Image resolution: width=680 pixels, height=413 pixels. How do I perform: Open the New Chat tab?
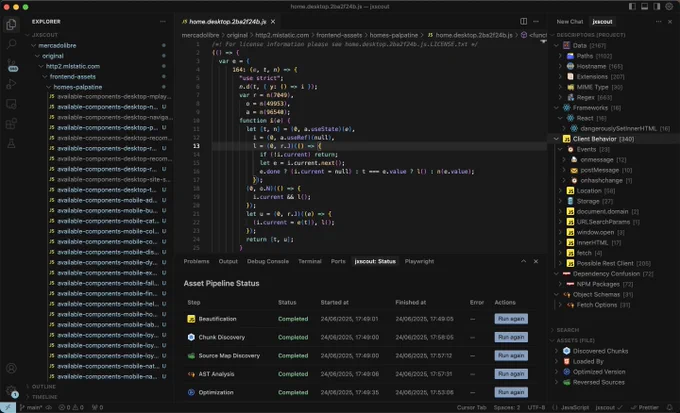[569, 21]
